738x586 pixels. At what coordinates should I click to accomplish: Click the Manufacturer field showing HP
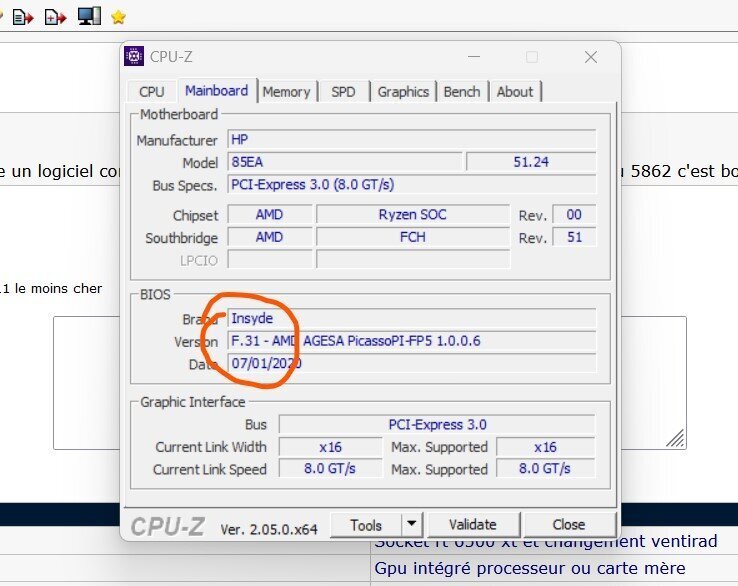coord(412,139)
